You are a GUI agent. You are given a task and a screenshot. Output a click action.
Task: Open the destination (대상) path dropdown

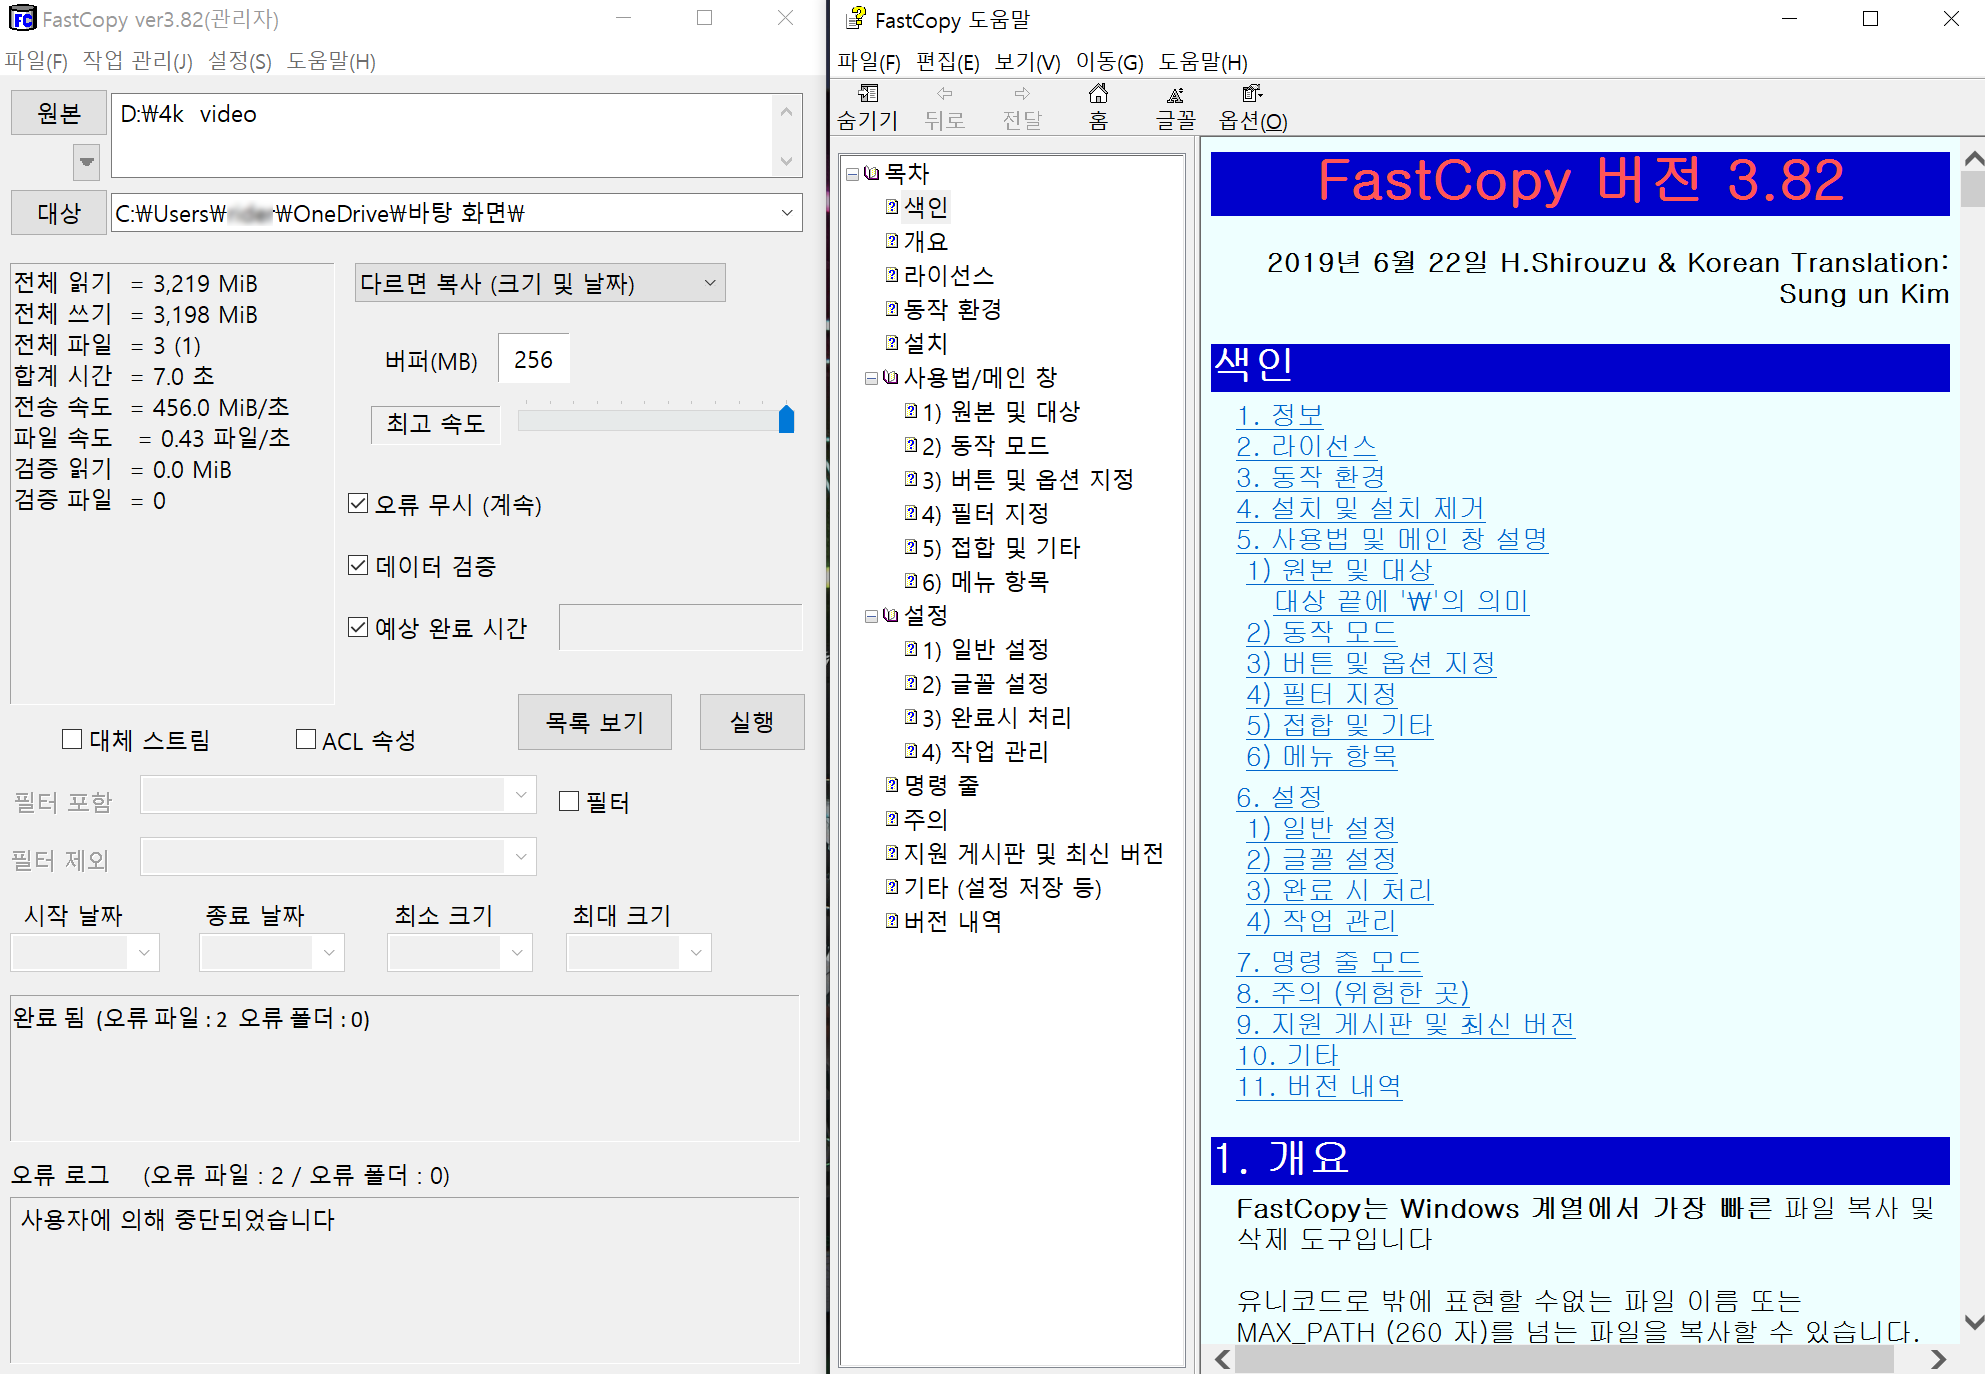click(x=787, y=212)
